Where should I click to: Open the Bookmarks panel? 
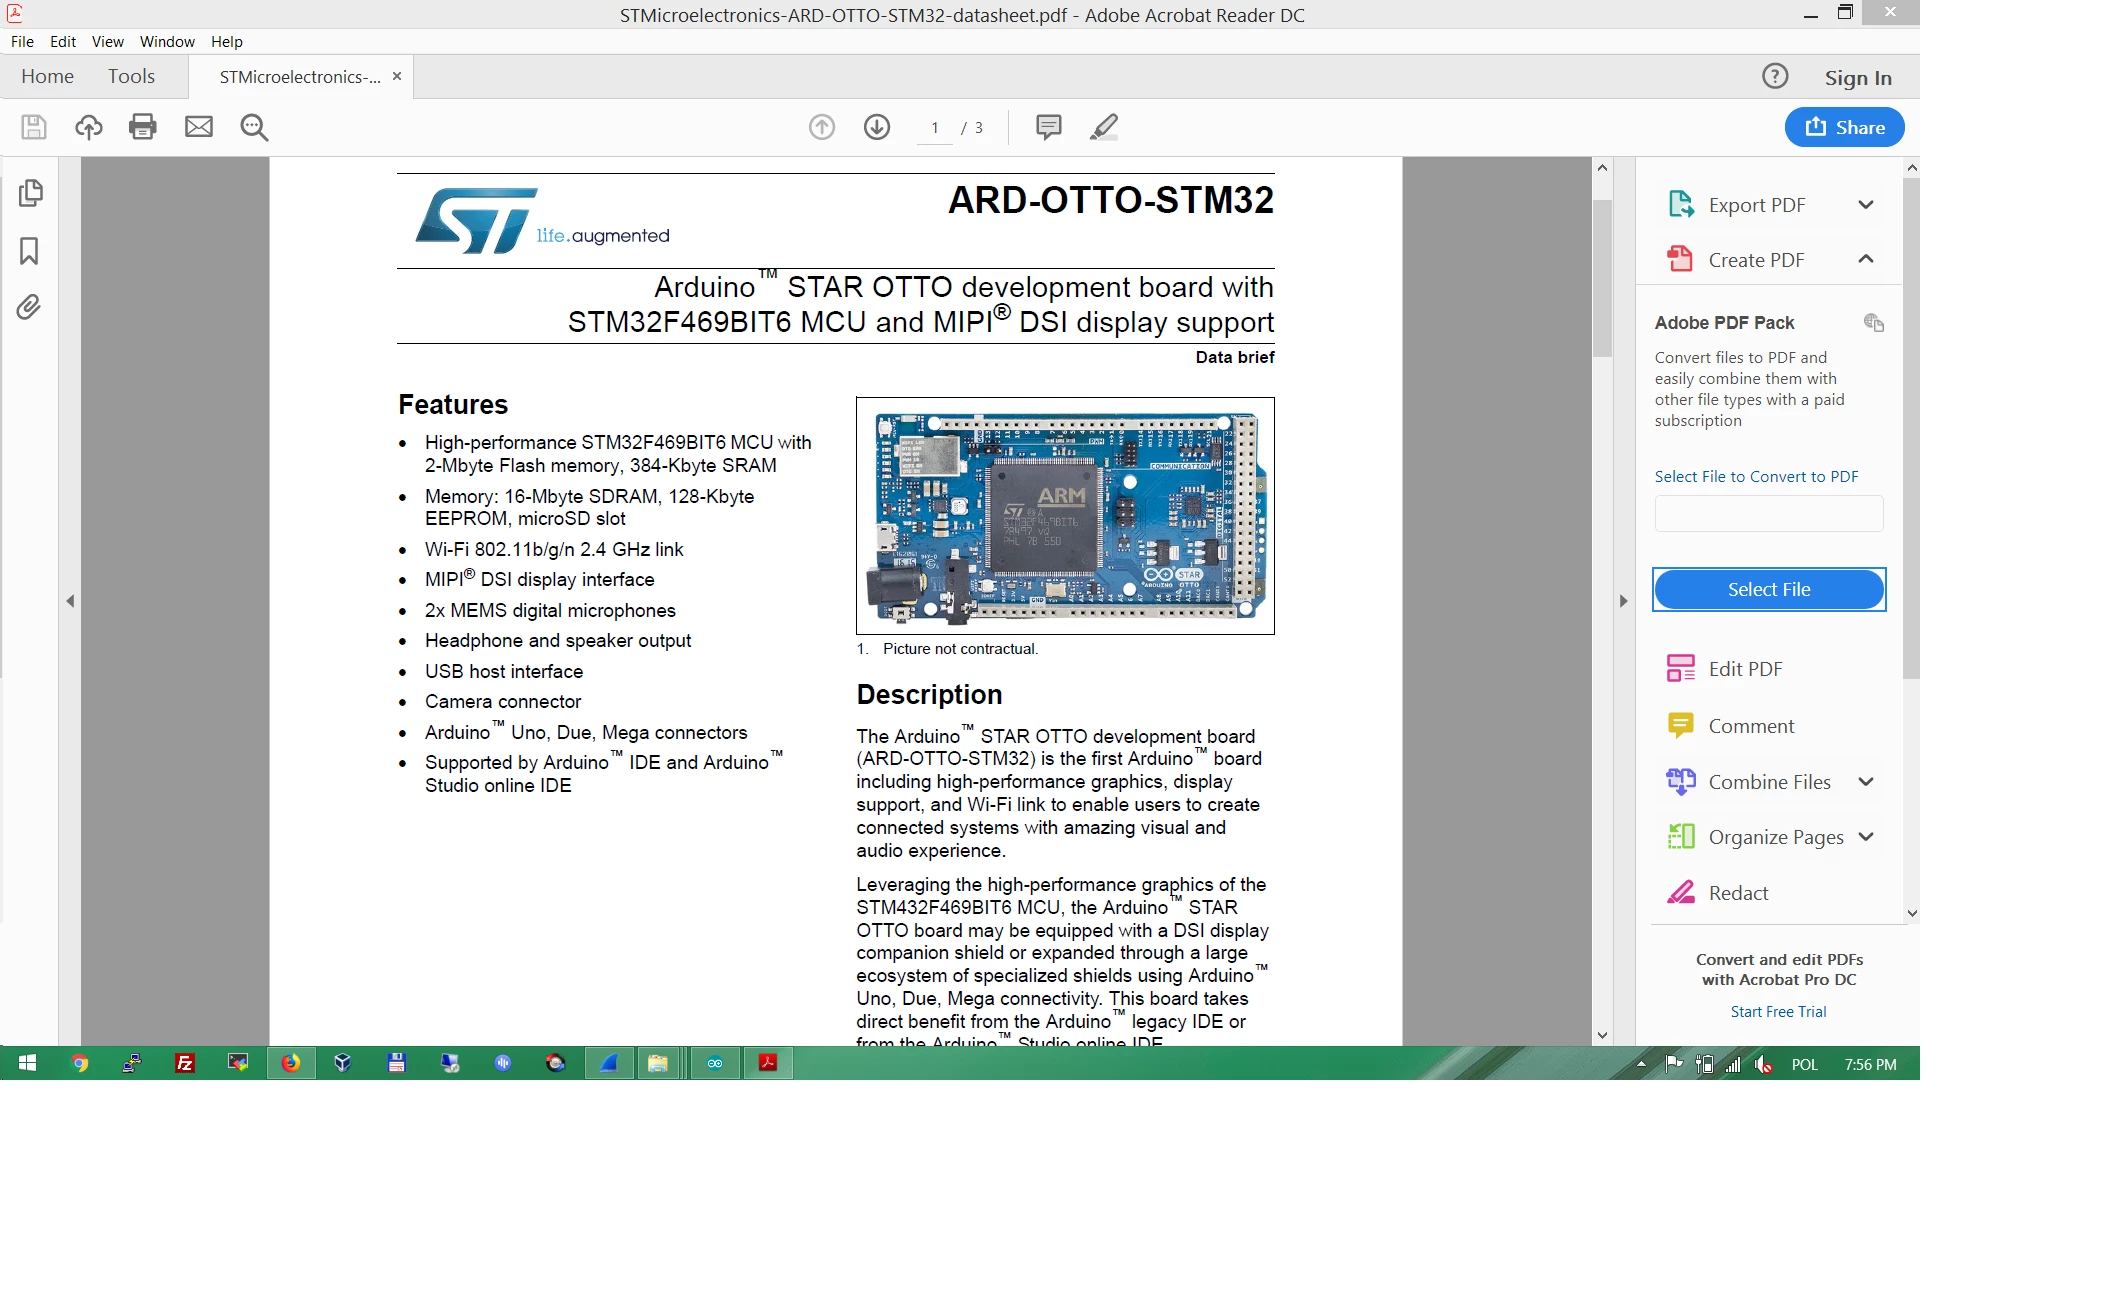point(29,251)
